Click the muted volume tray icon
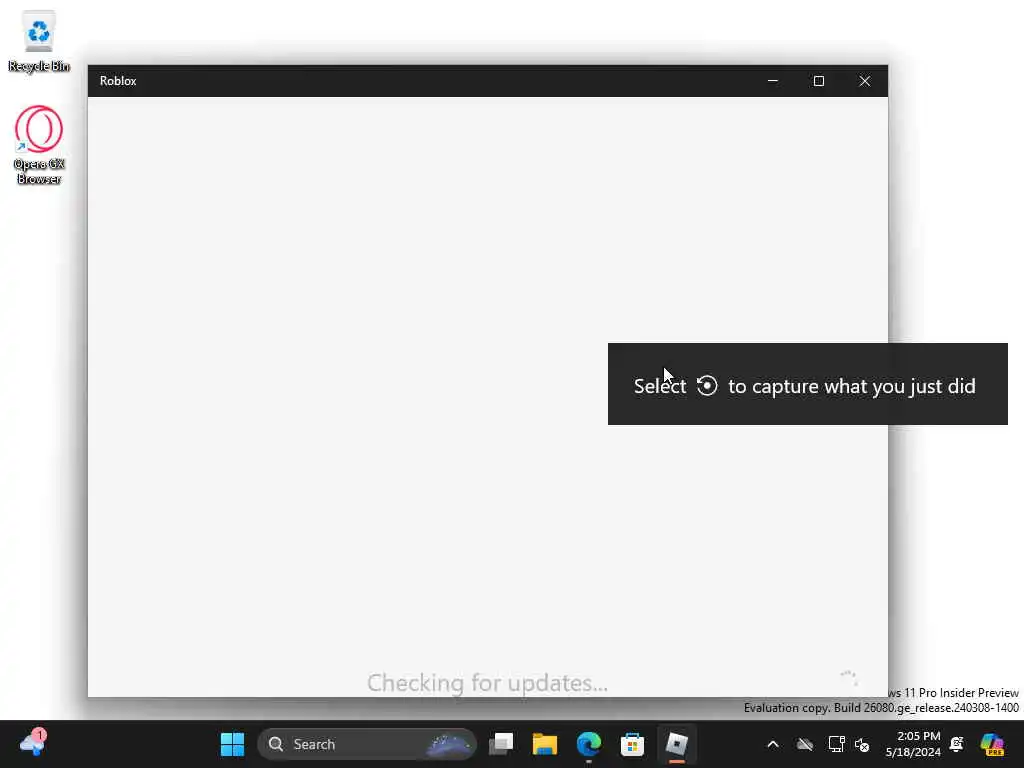The width and height of the screenshot is (1024, 768). [x=862, y=744]
